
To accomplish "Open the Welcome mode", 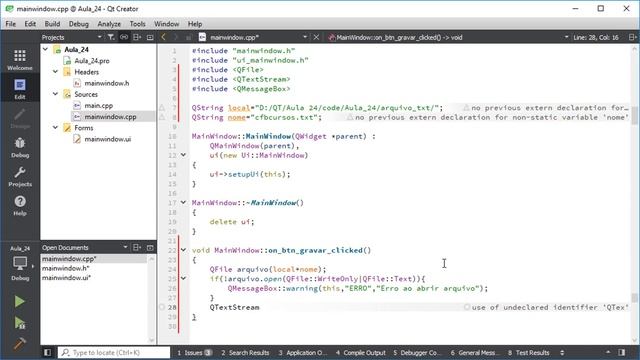I will (x=20, y=59).
